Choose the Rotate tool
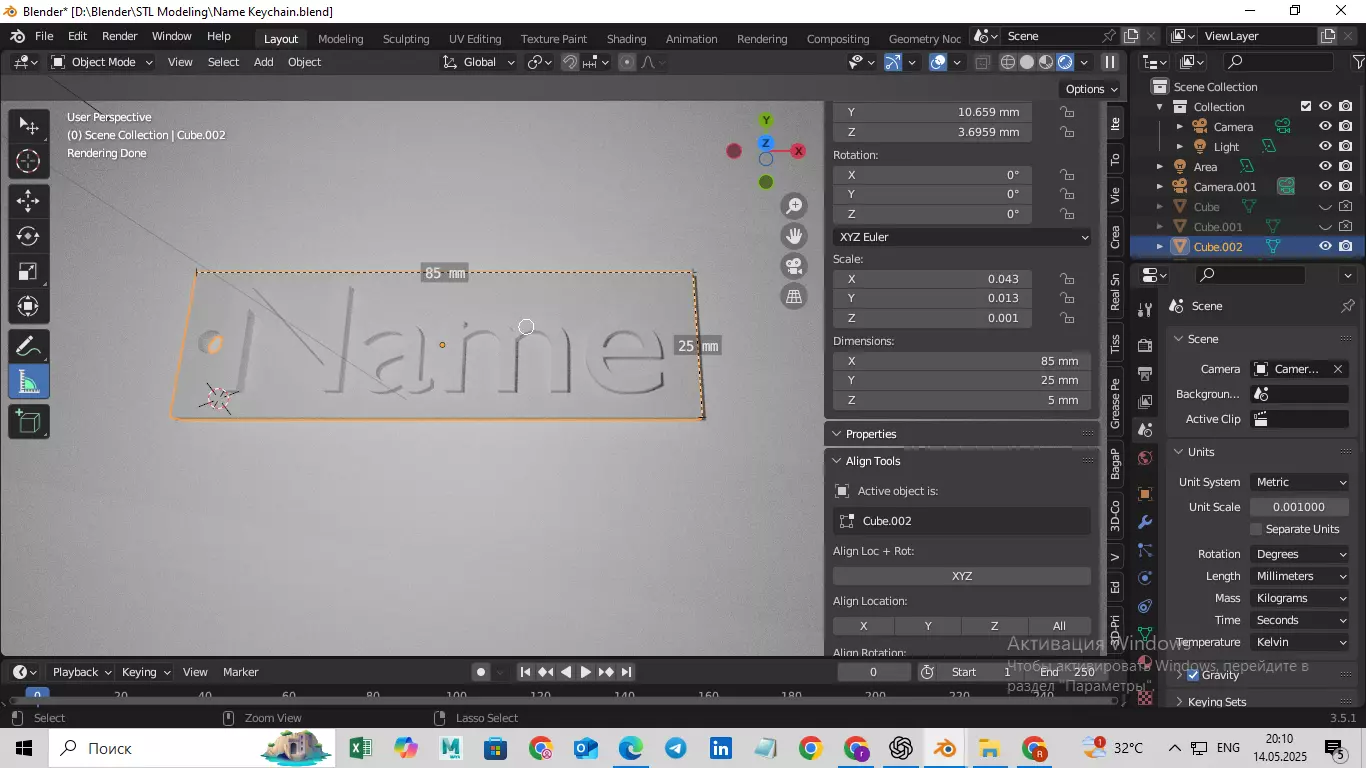Viewport: 1366px width, 768px height. tap(28, 236)
